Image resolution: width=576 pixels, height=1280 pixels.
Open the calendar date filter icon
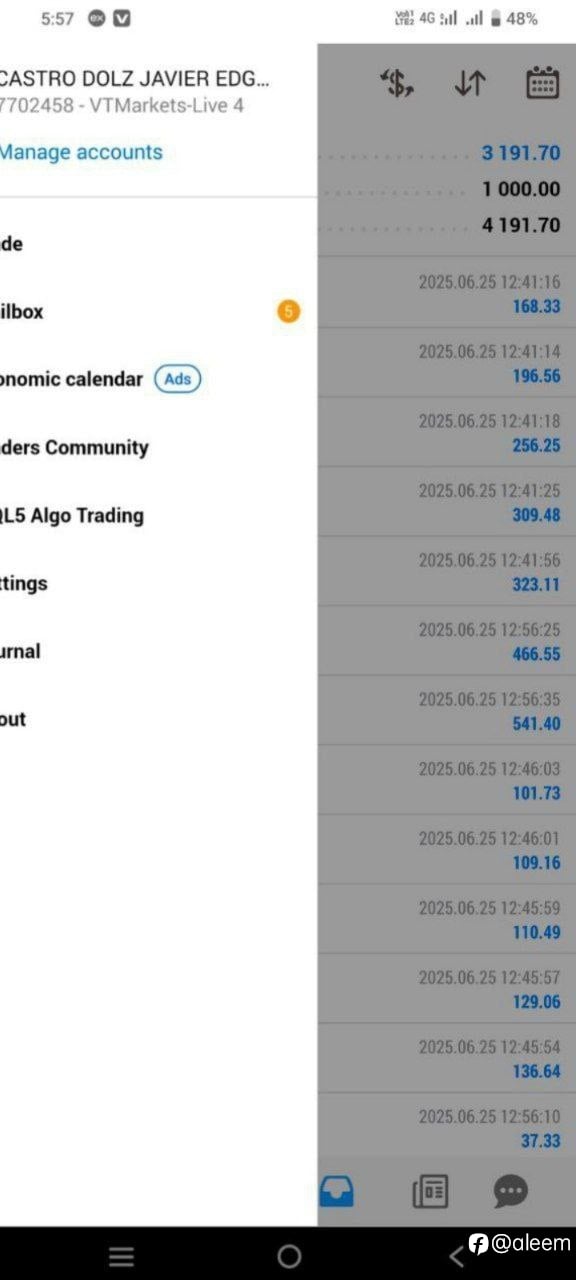[542, 83]
